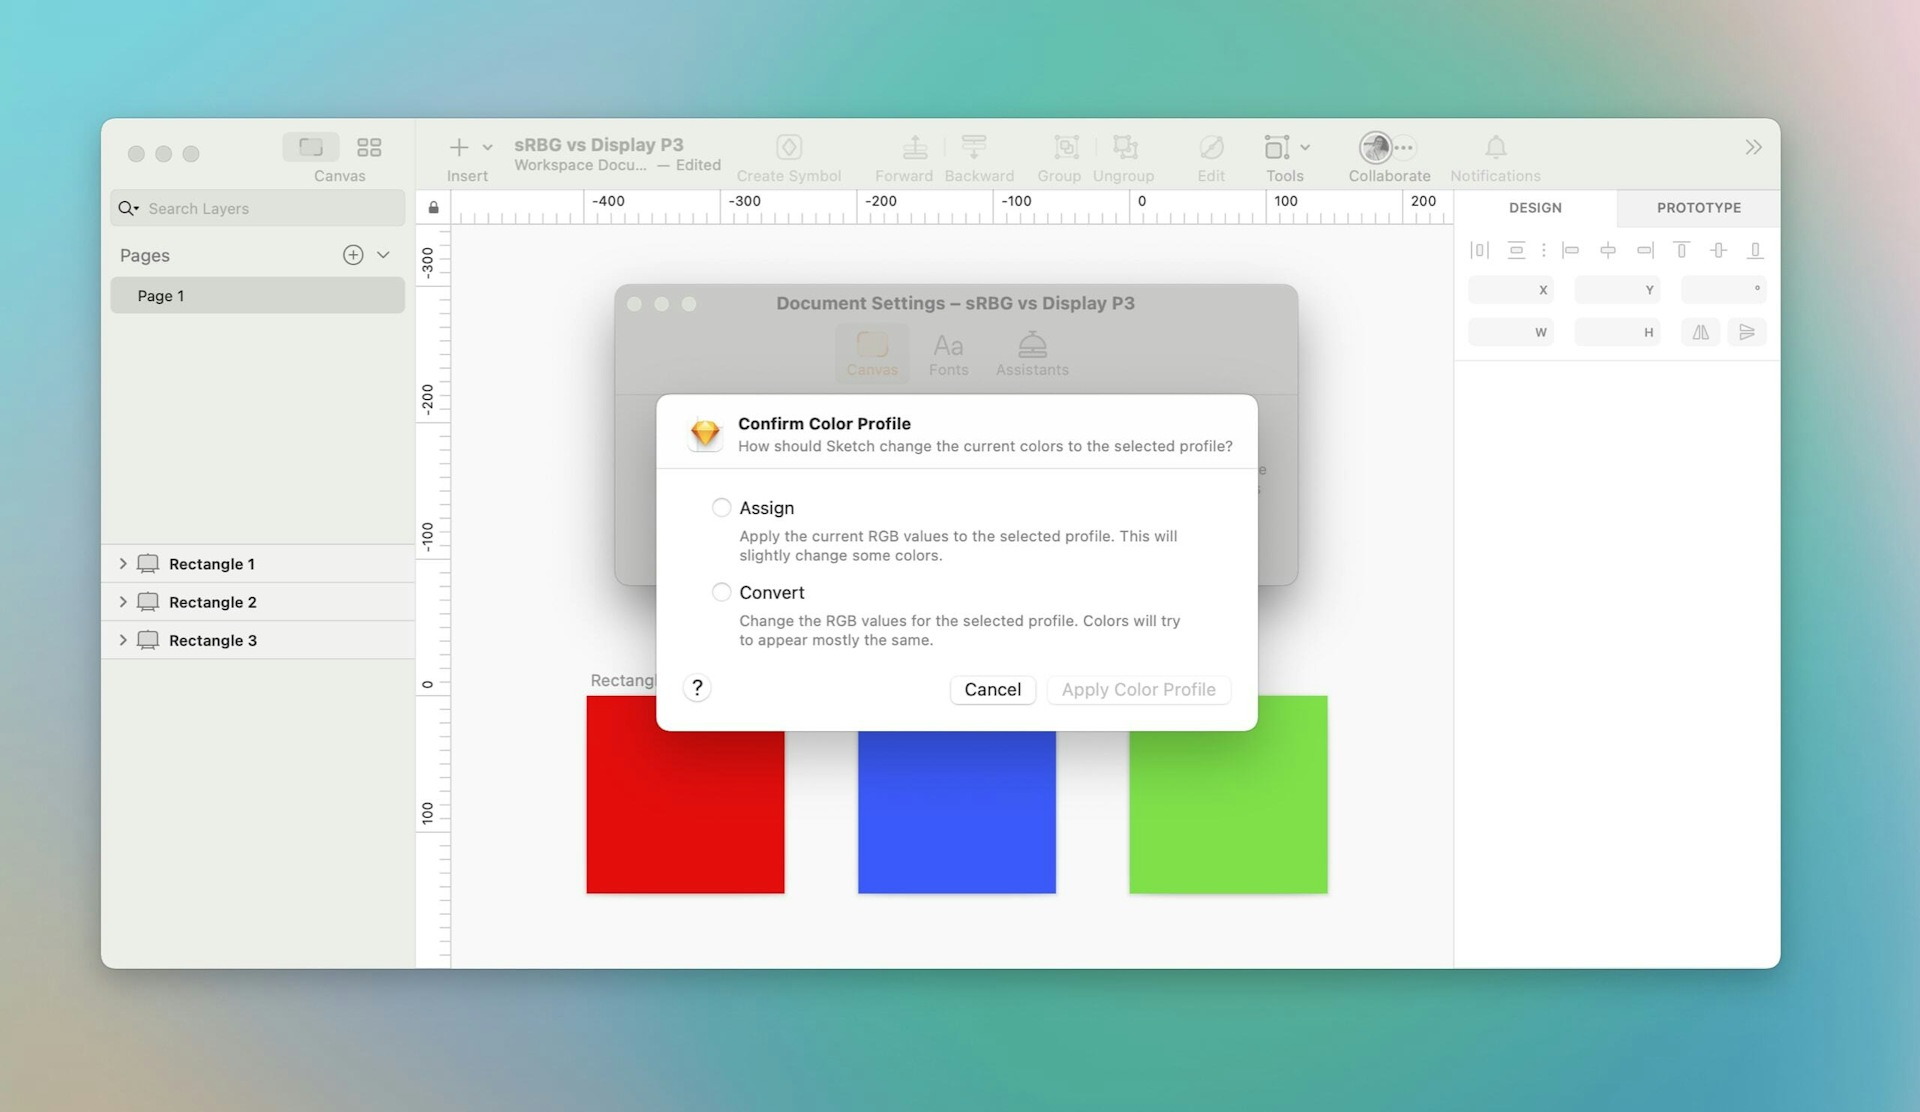Viewport: 1920px width, 1112px height.
Task: Collapse the Pages section chevron
Action: (382, 255)
